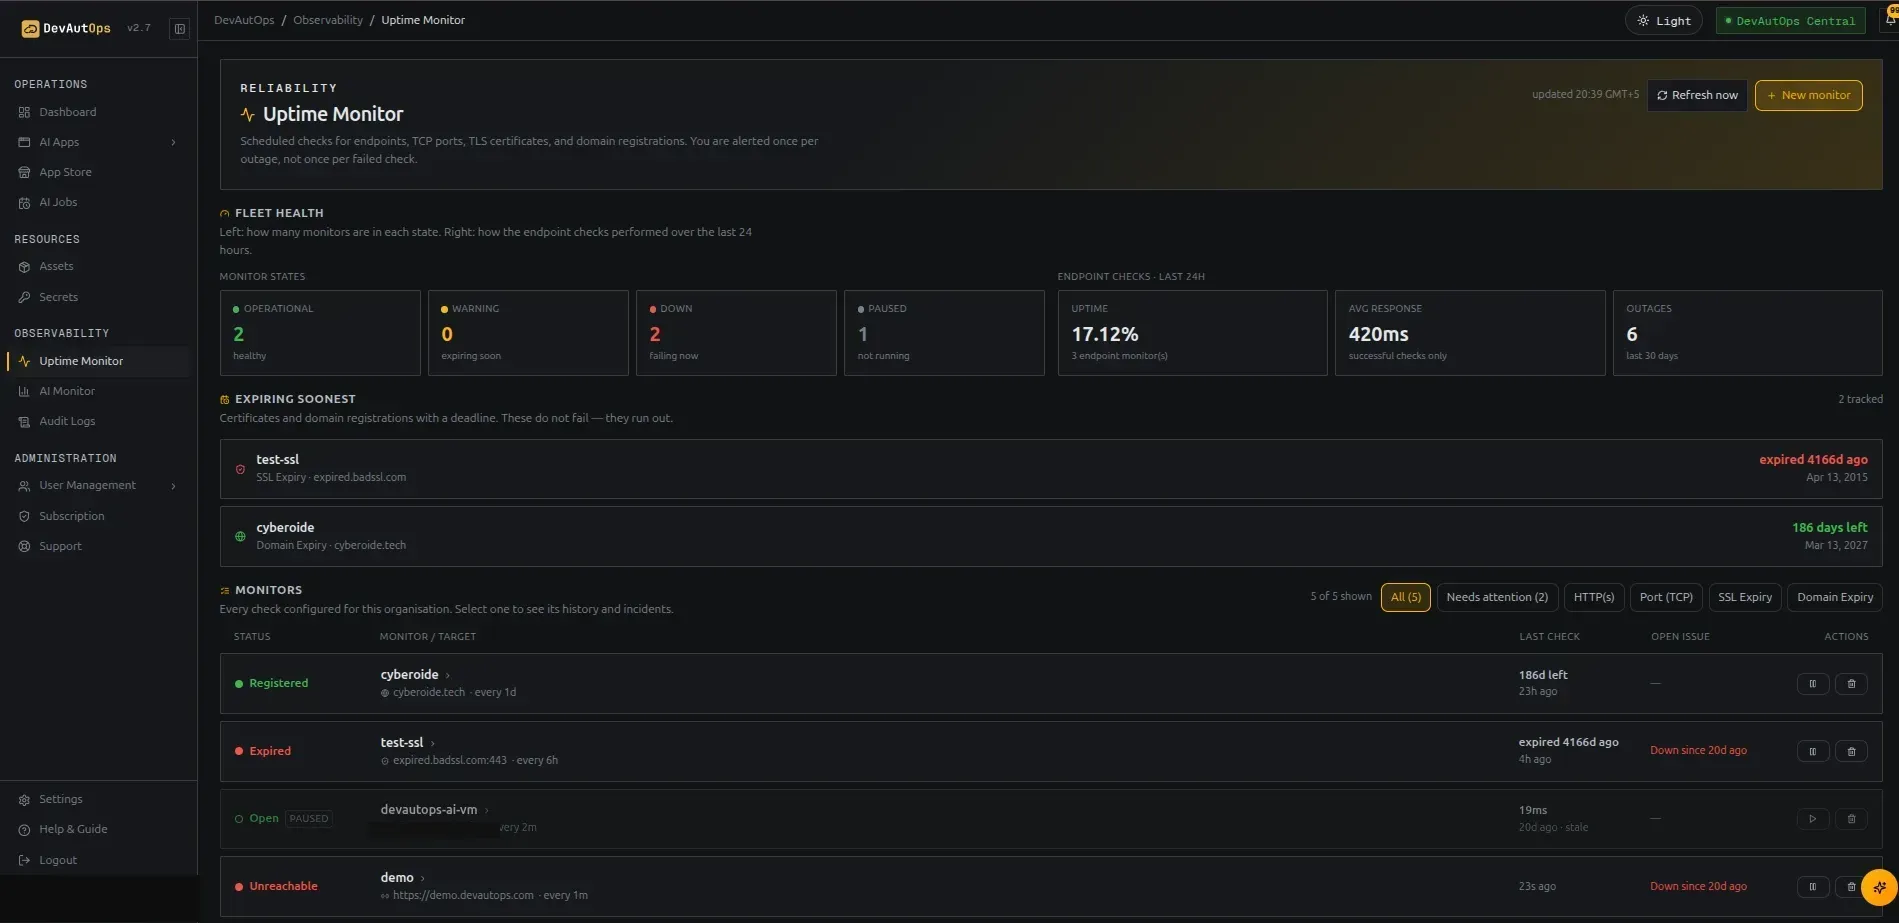Click the 420ms Avg Response card
1899x923 pixels.
pos(1470,333)
